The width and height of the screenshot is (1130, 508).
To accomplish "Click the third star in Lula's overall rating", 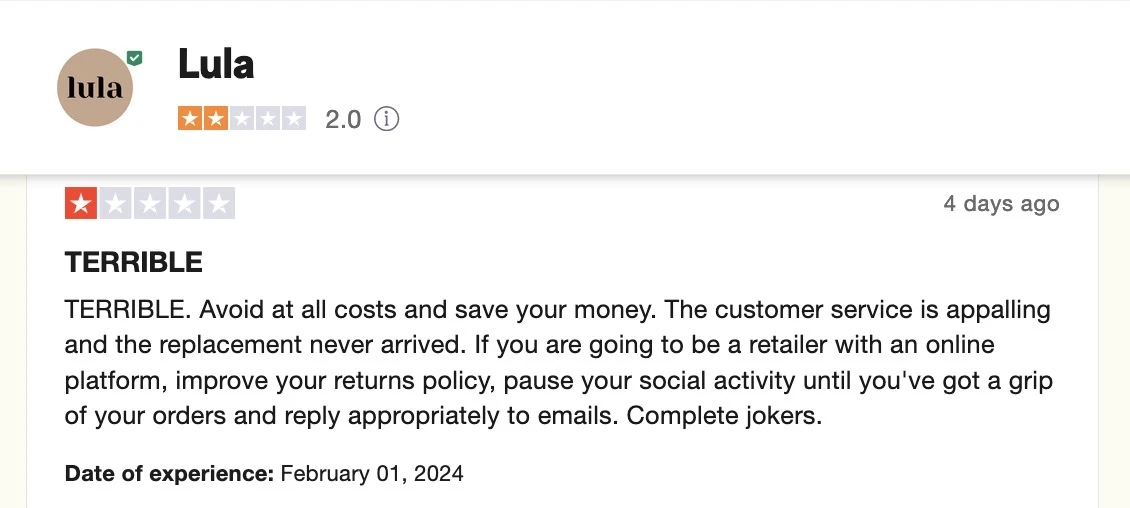I will (x=241, y=118).
